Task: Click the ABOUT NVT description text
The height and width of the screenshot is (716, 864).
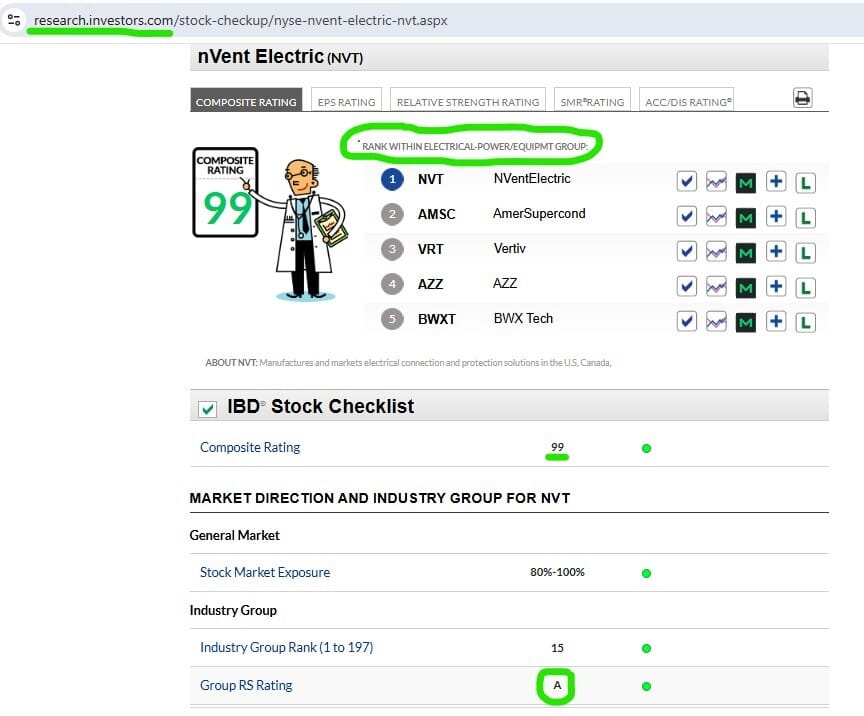Action: click(408, 363)
